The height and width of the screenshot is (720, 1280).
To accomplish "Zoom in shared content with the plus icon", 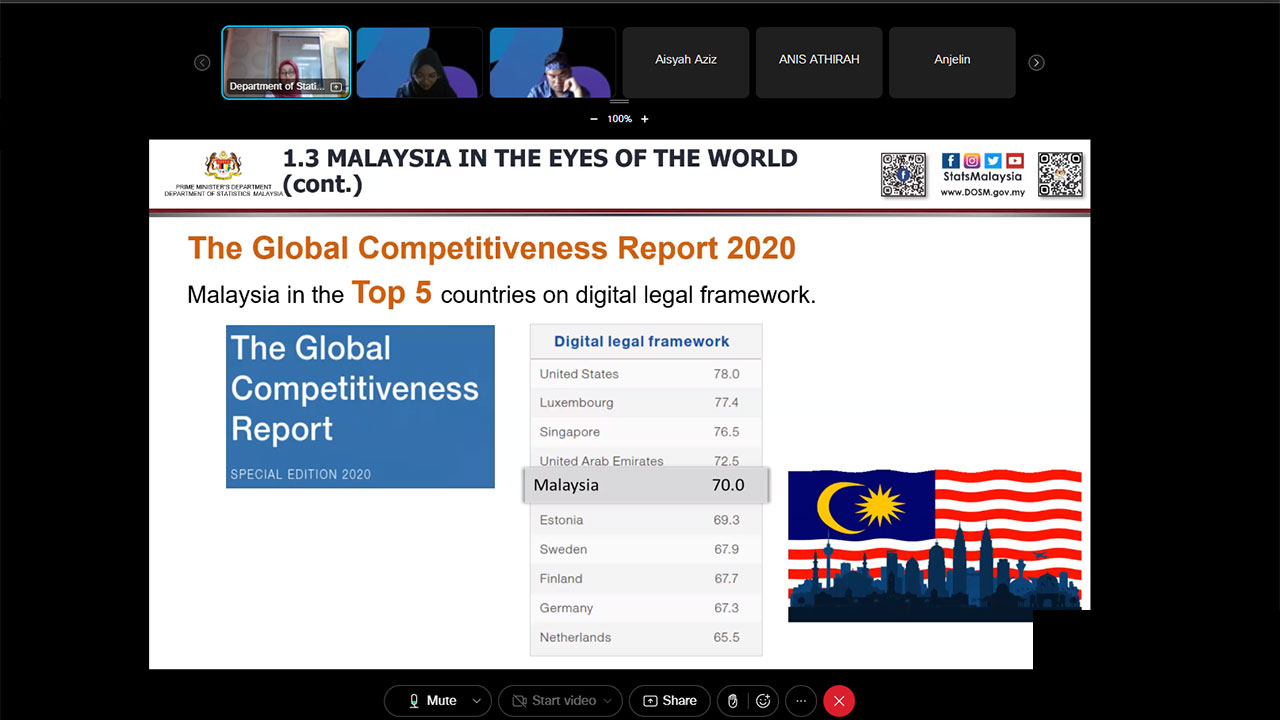I will point(645,119).
